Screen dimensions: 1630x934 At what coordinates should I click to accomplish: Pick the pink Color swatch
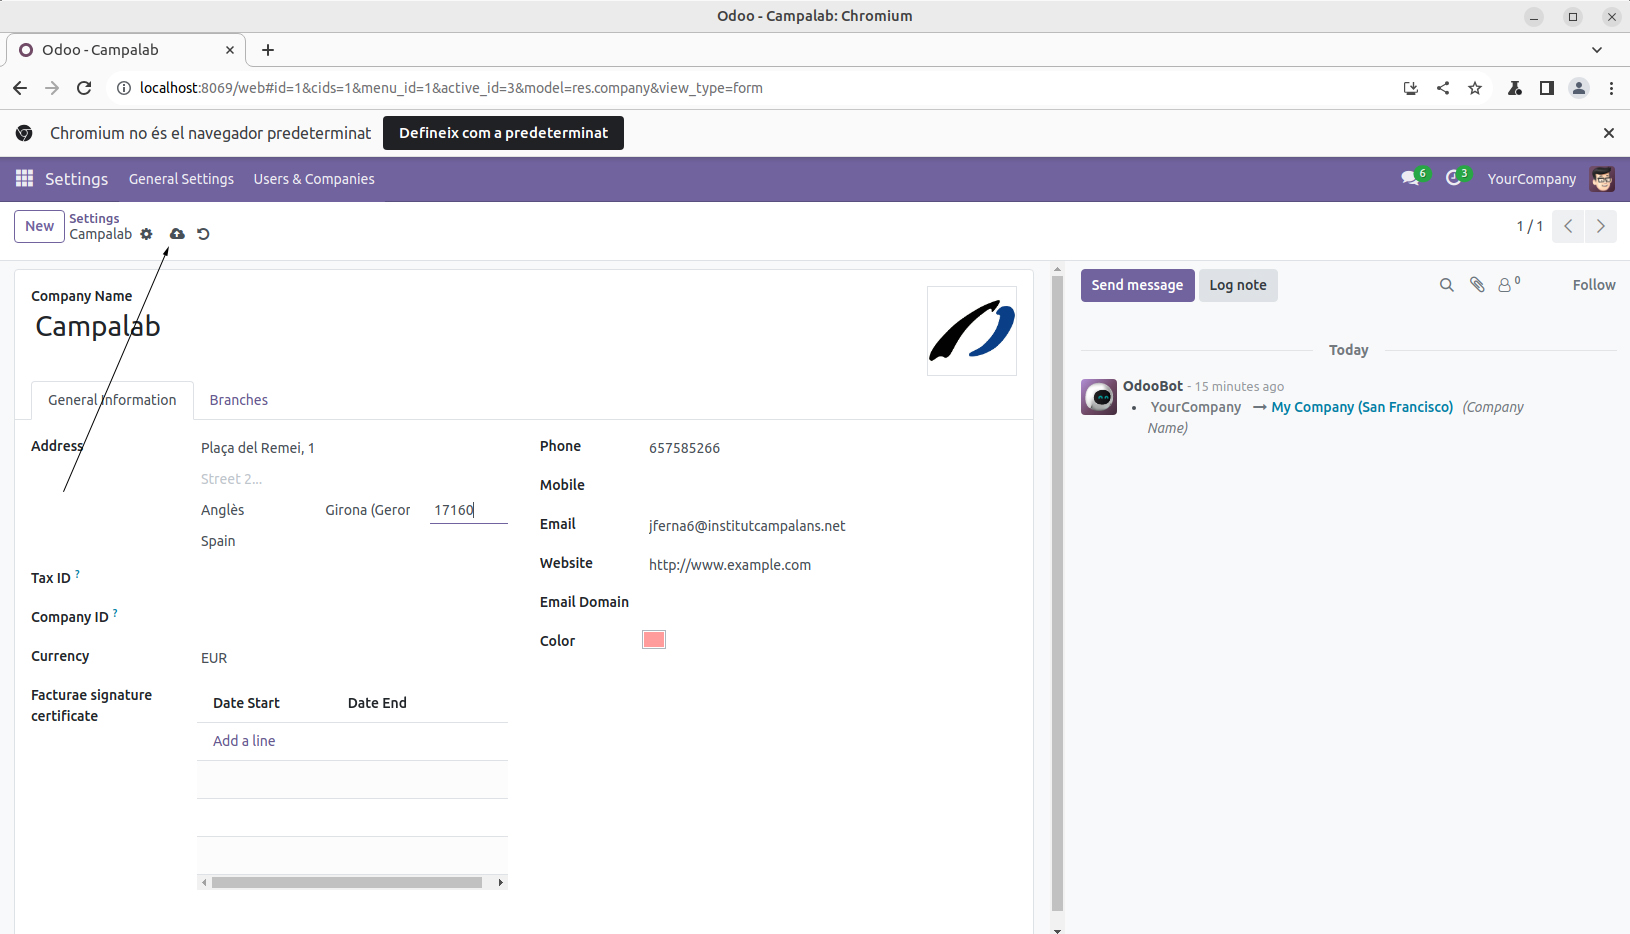tap(654, 640)
